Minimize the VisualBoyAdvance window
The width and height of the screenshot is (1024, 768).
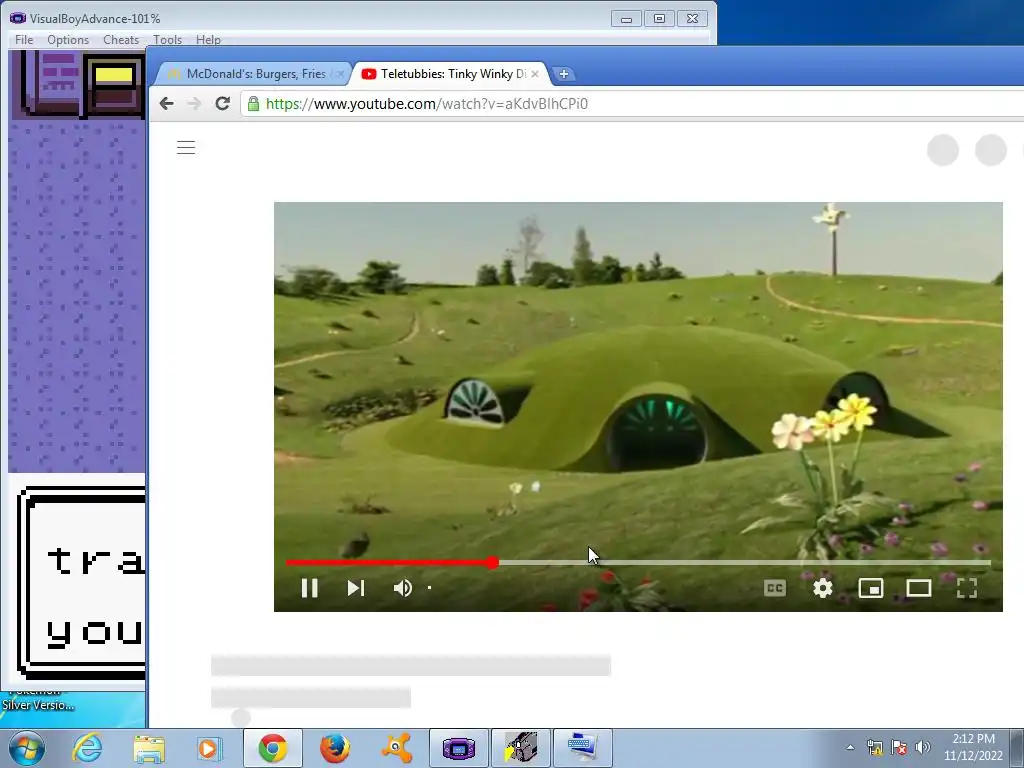point(626,19)
